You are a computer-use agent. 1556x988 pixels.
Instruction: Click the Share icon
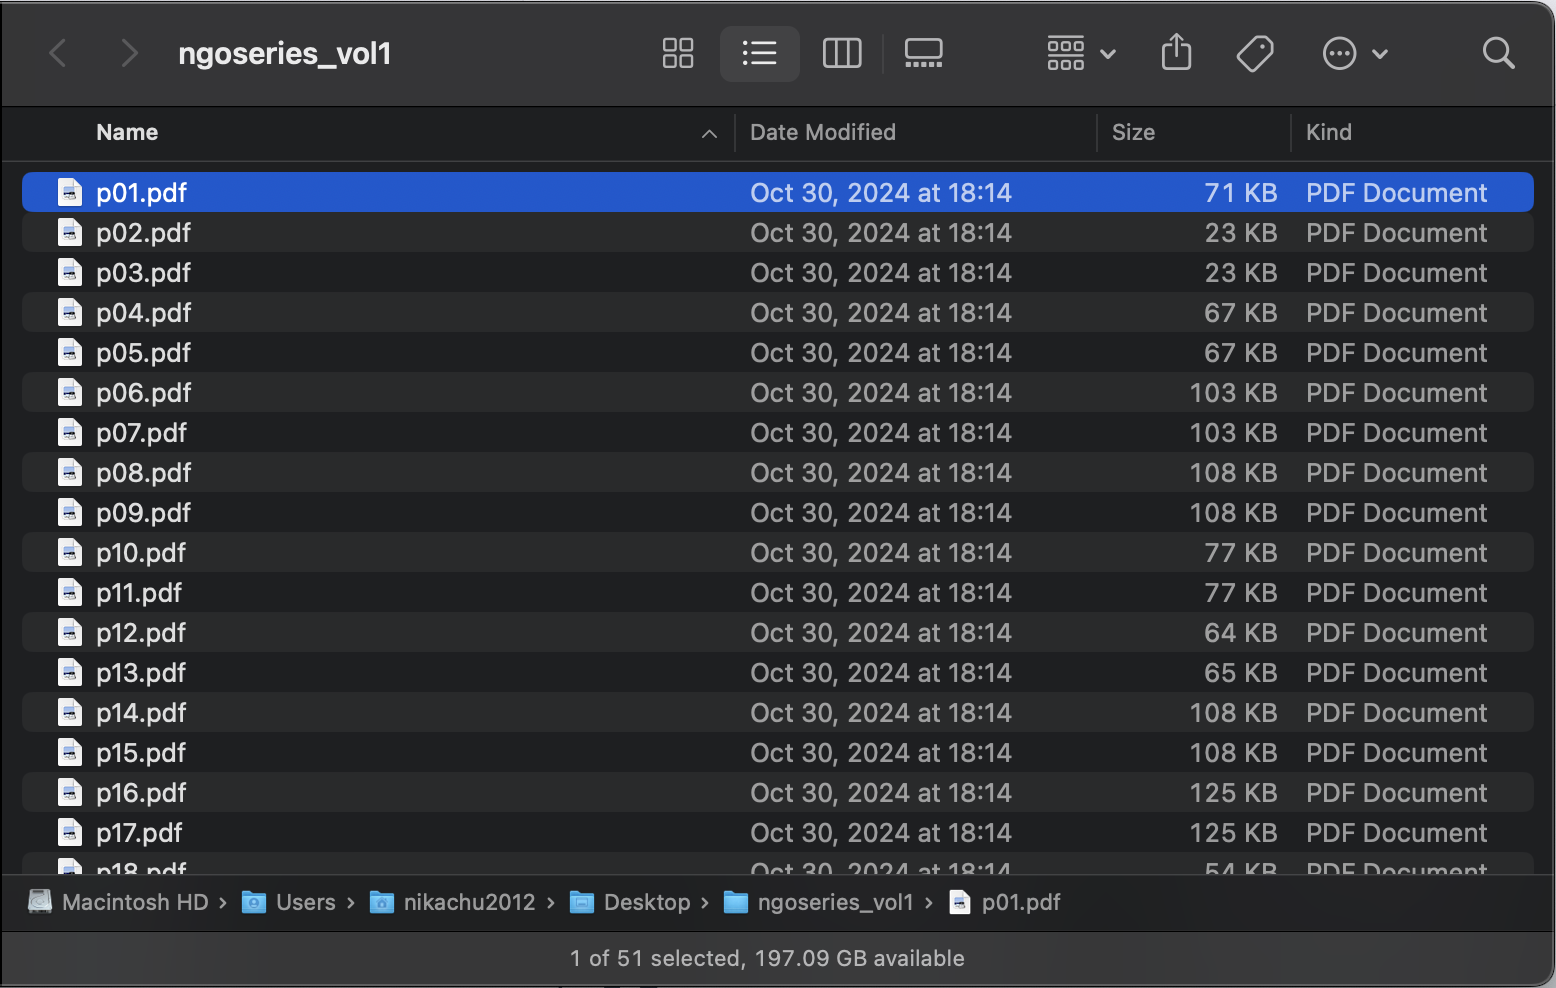(x=1176, y=53)
